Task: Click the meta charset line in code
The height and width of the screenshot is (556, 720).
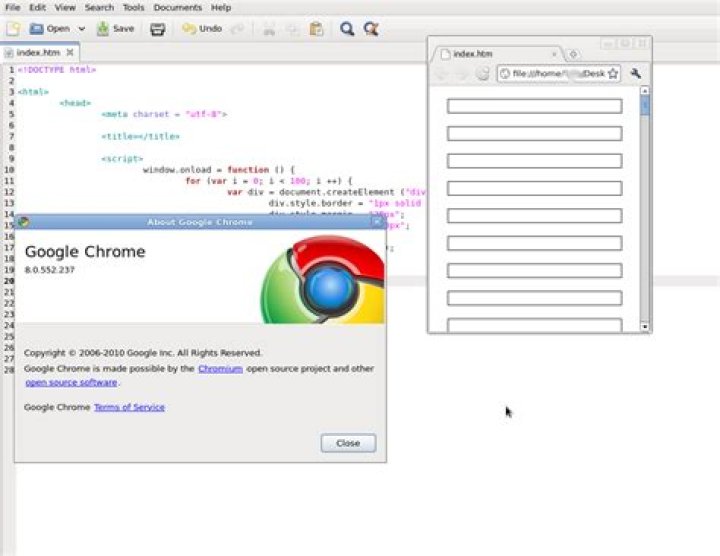Action: tap(164, 114)
